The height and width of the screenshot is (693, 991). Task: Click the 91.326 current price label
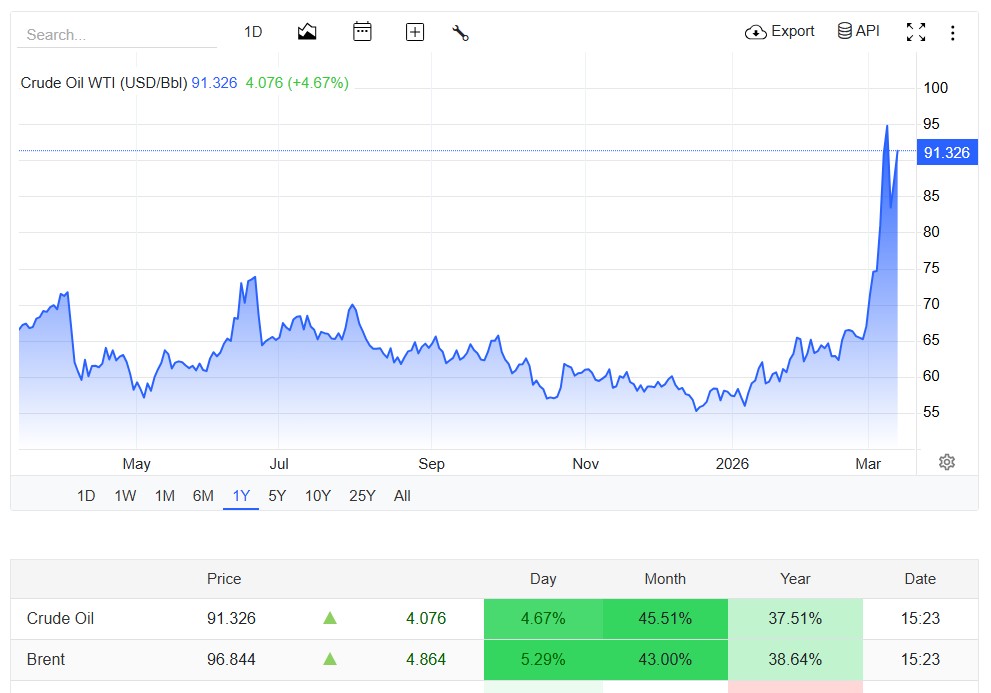click(946, 153)
